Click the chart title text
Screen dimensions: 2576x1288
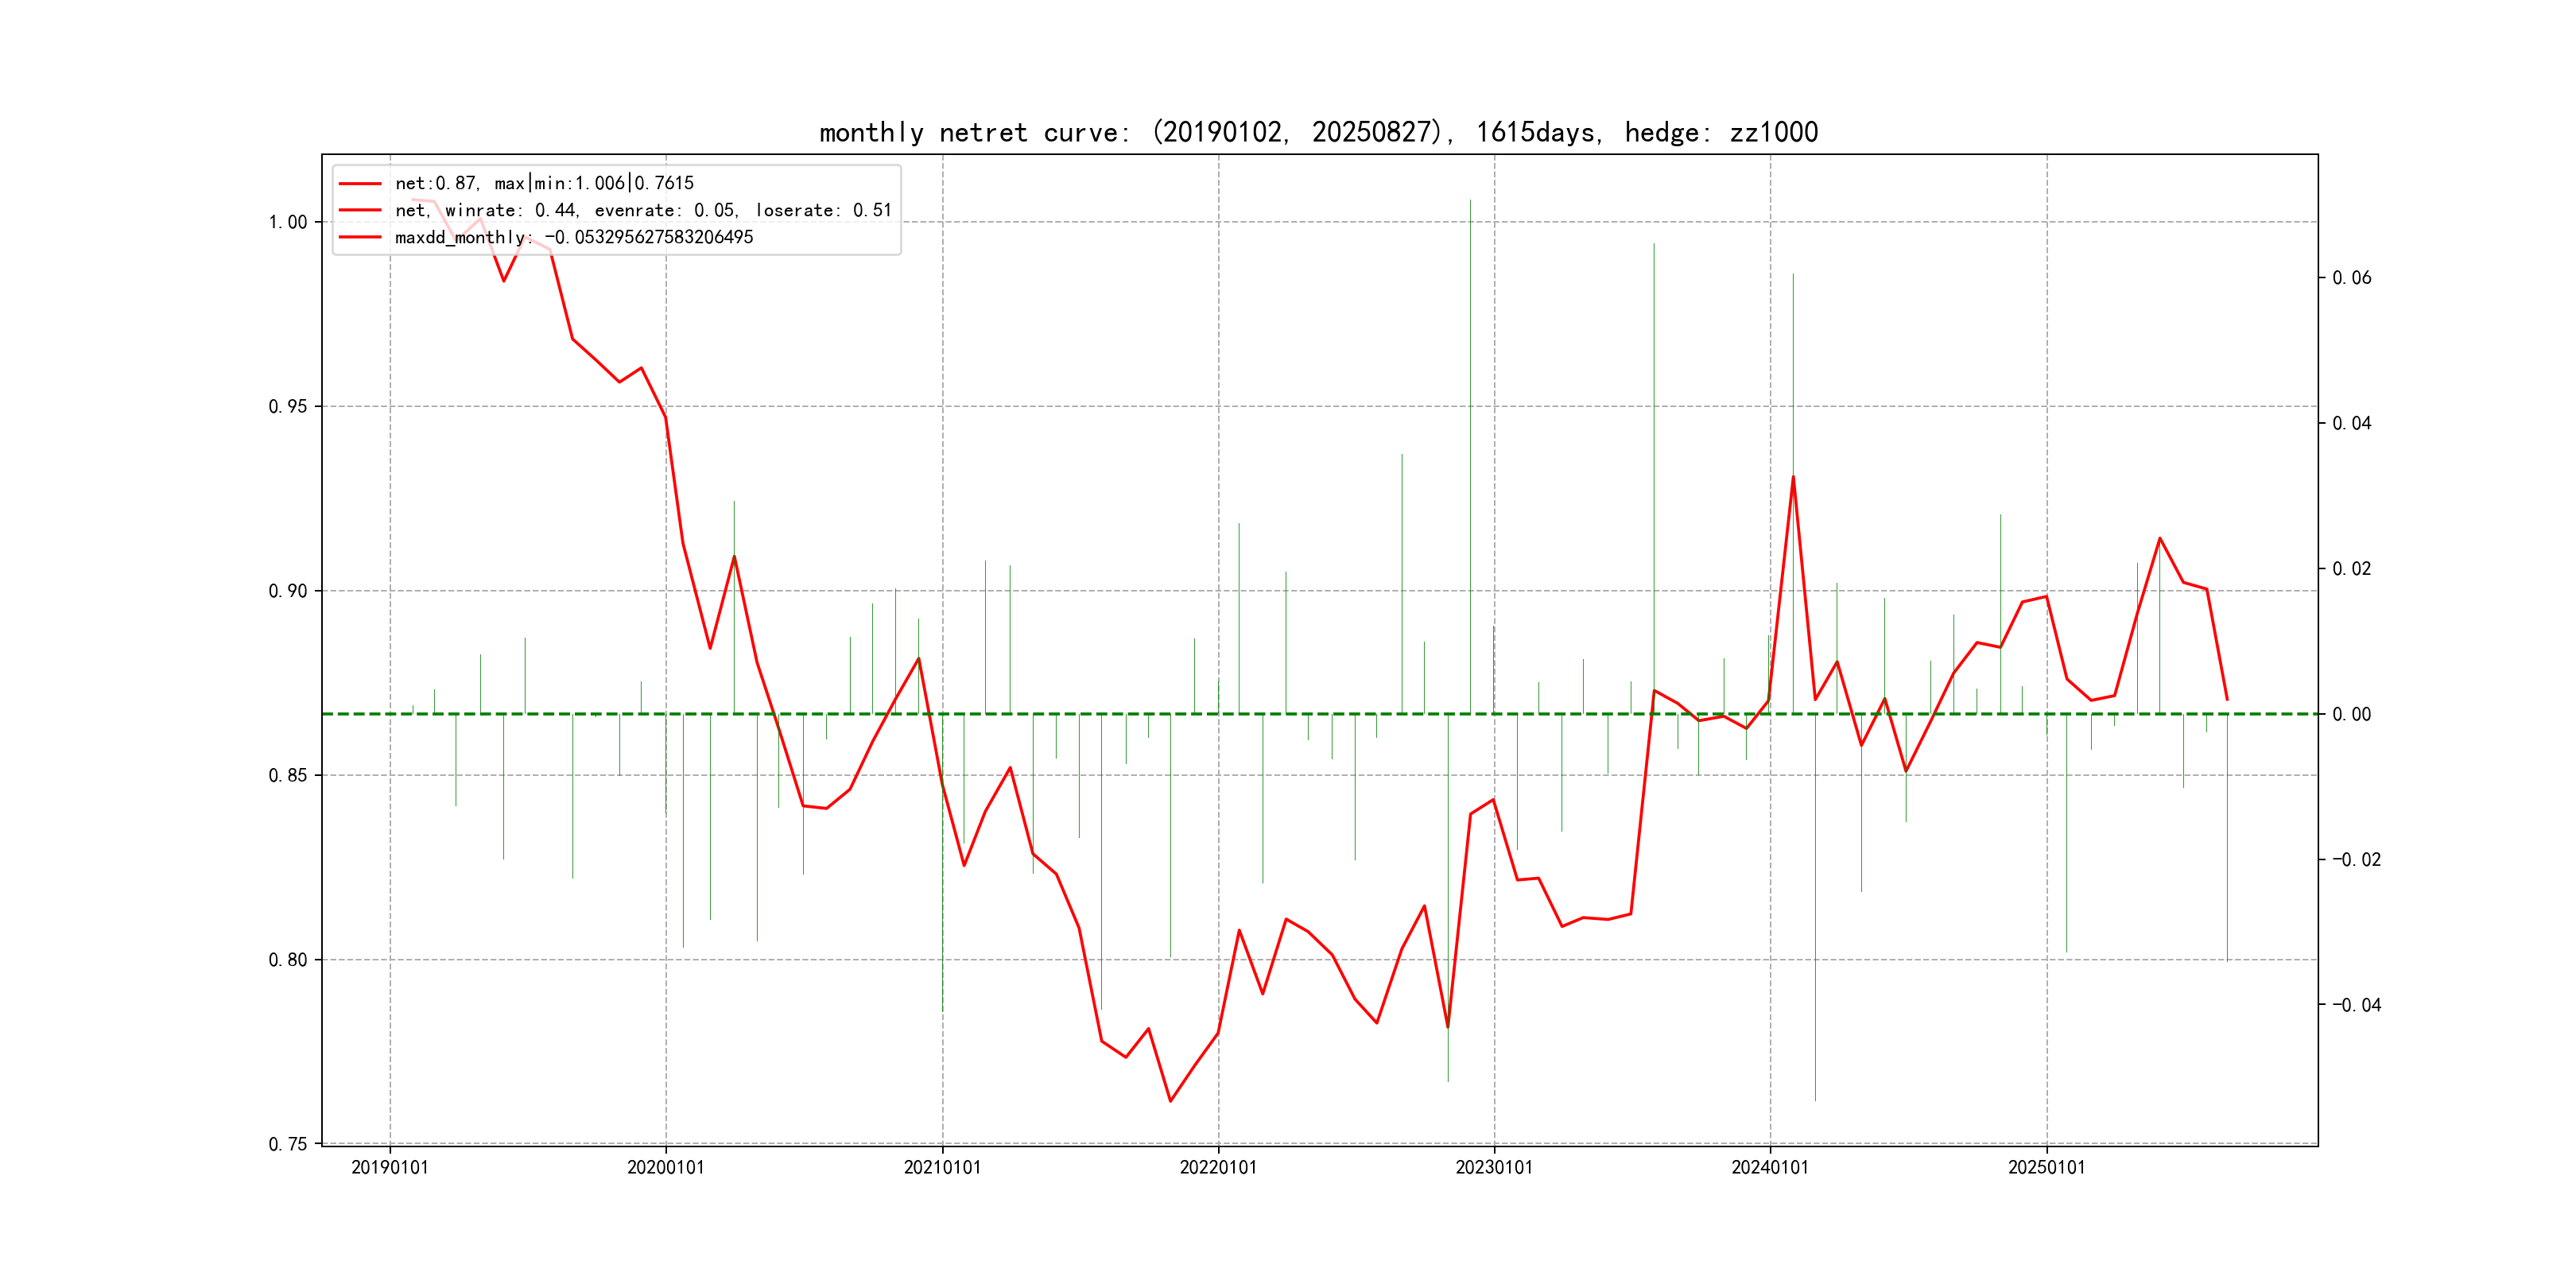[x=1318, y=132]
